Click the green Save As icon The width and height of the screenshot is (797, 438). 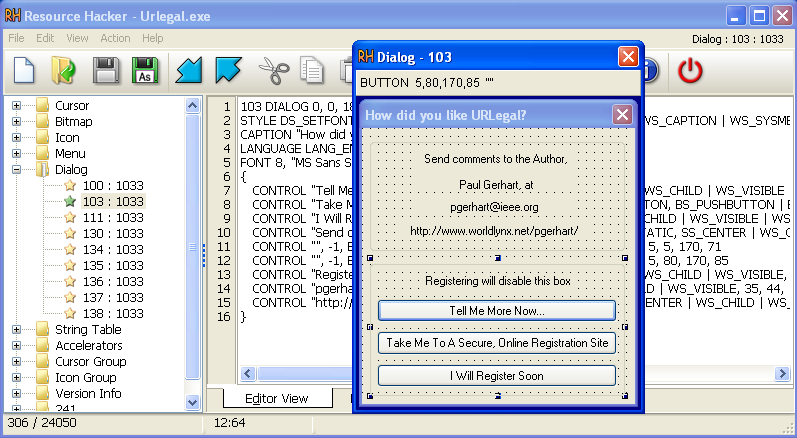(x=145, y=70)
